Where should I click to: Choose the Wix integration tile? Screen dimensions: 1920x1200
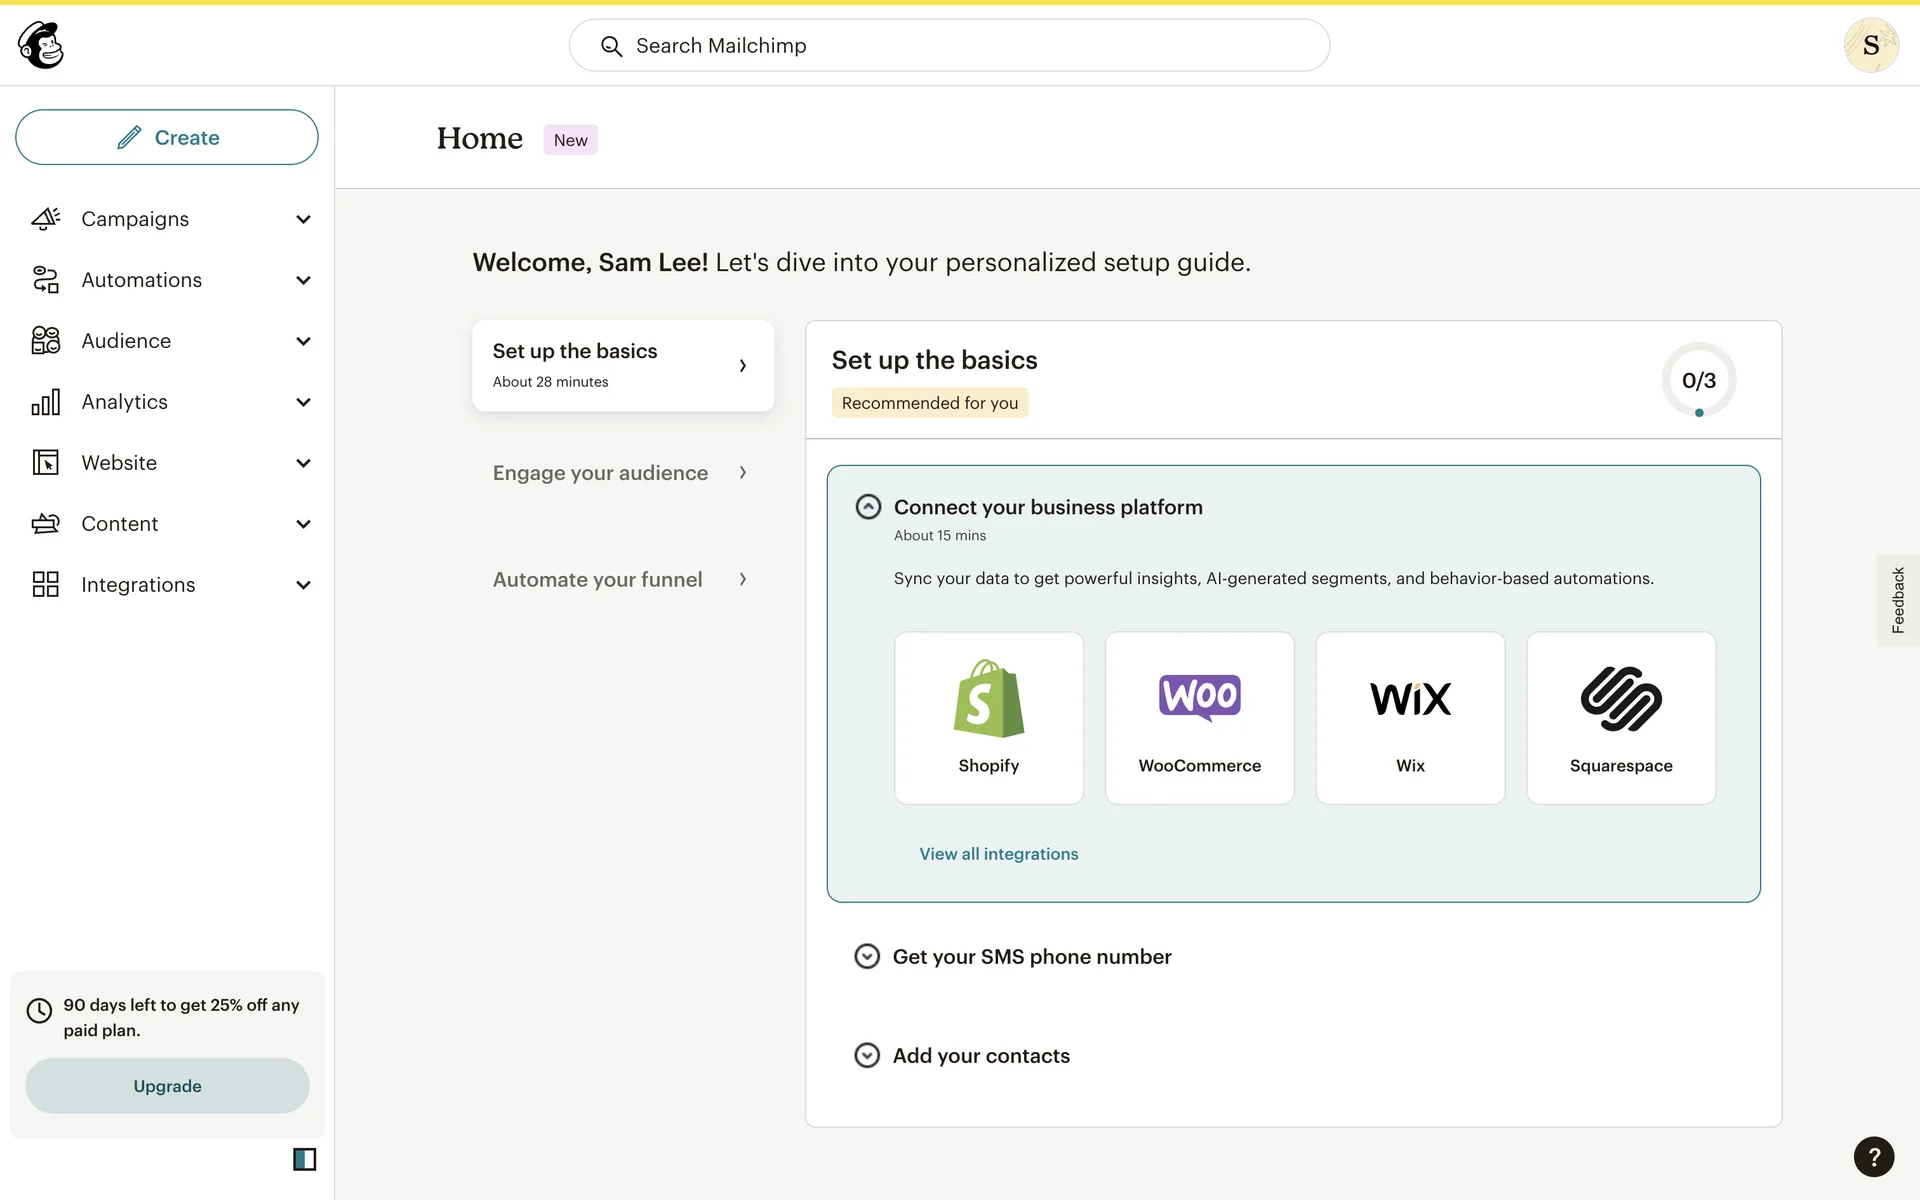[x=1410, y=717]
